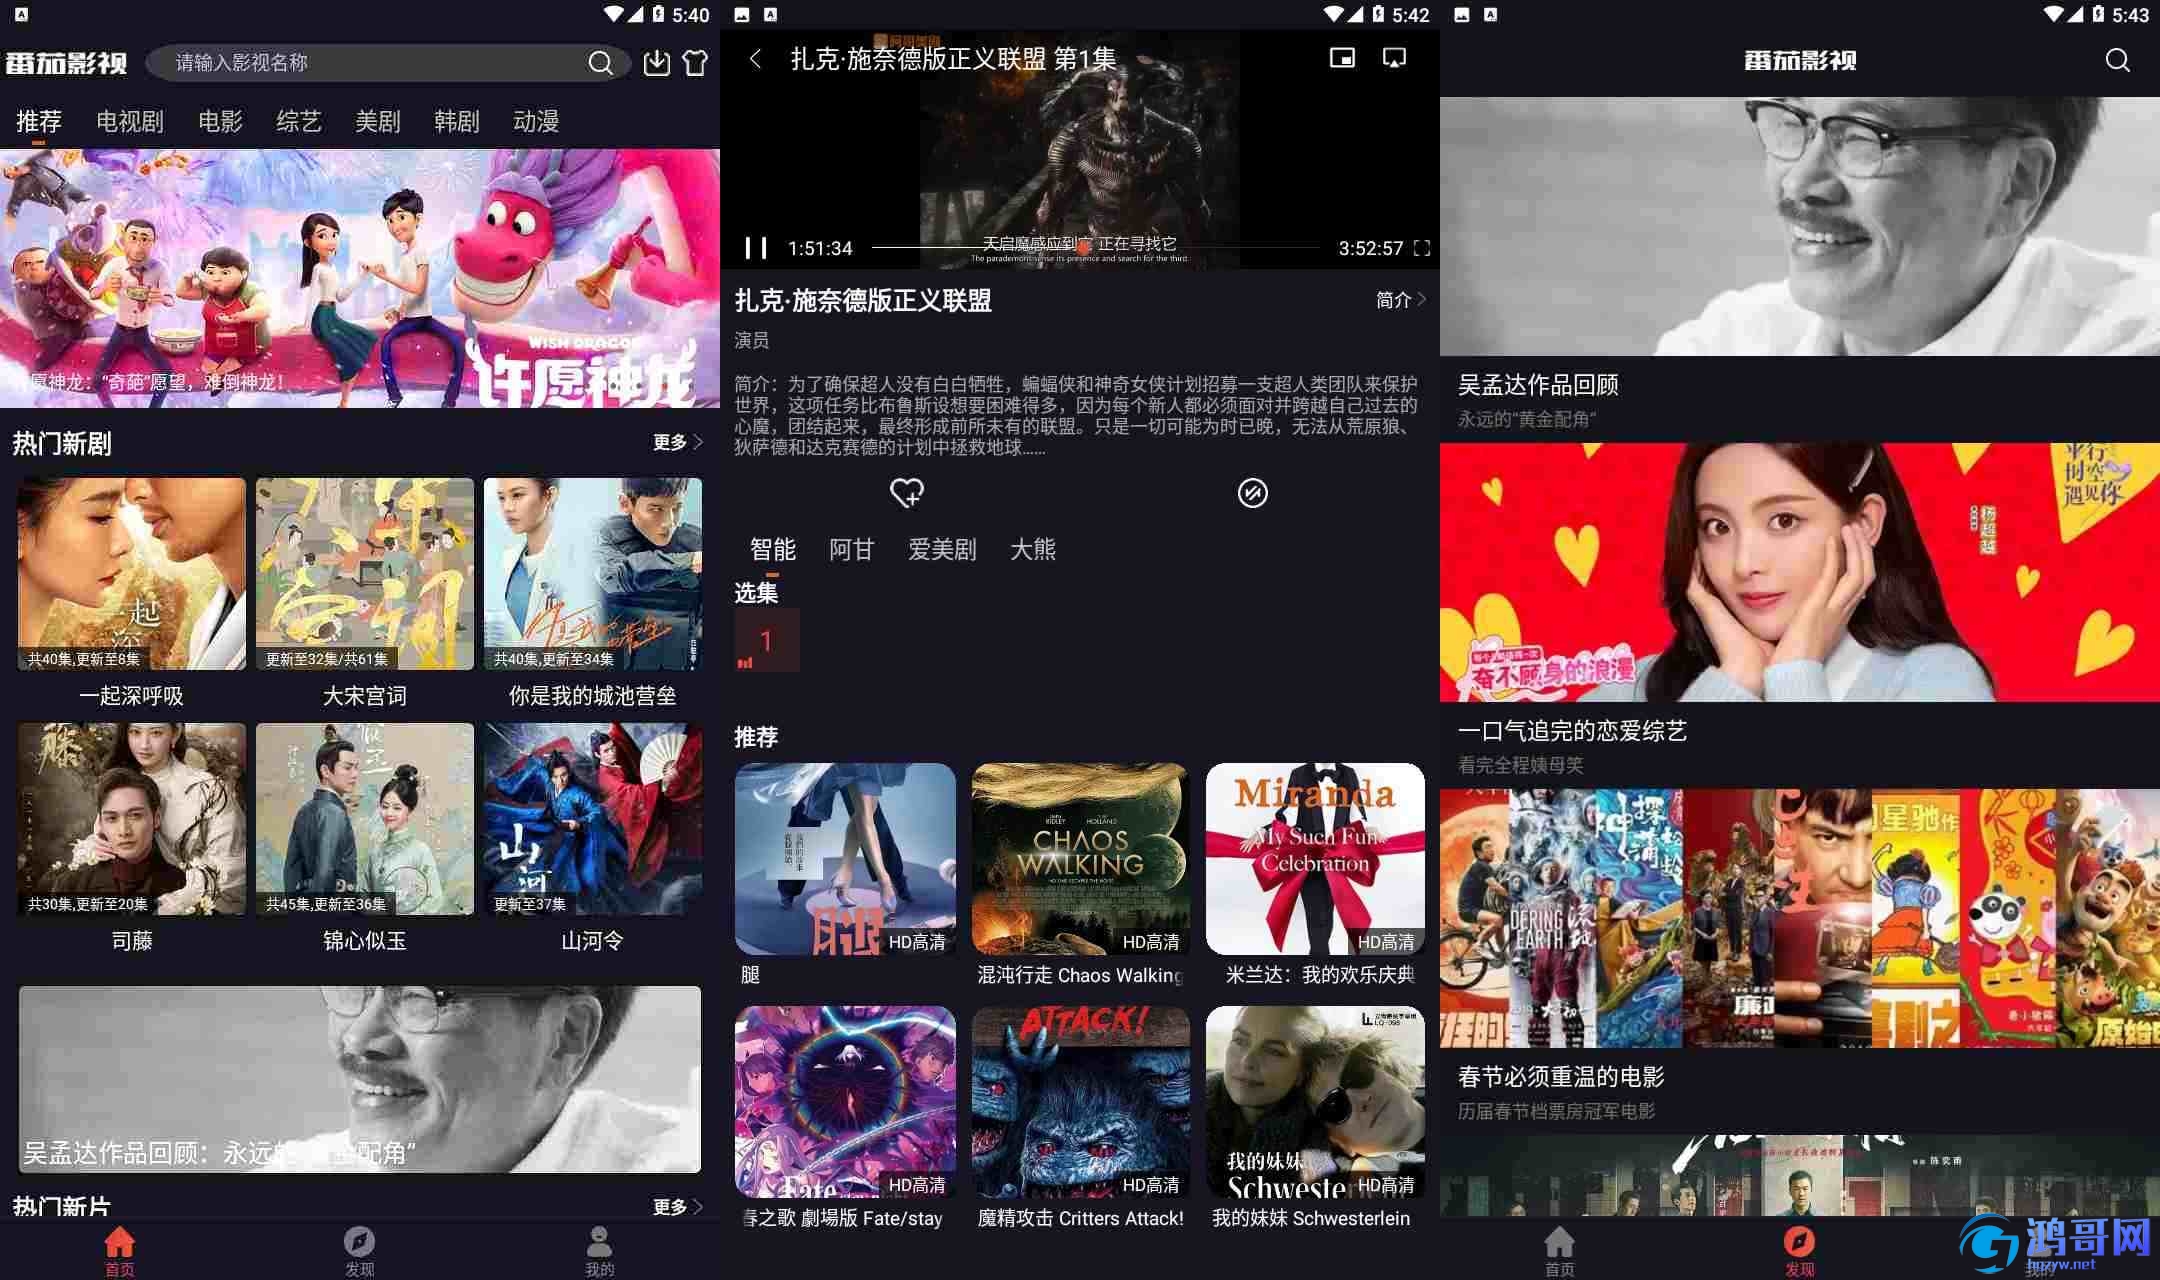
Task: Open the download manager icon
Action: tap(656, 63)
